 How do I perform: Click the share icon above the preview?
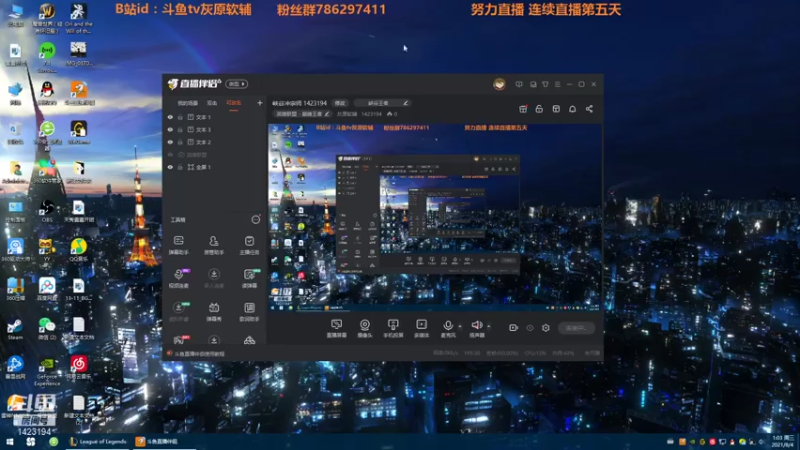tap(589, 109)
